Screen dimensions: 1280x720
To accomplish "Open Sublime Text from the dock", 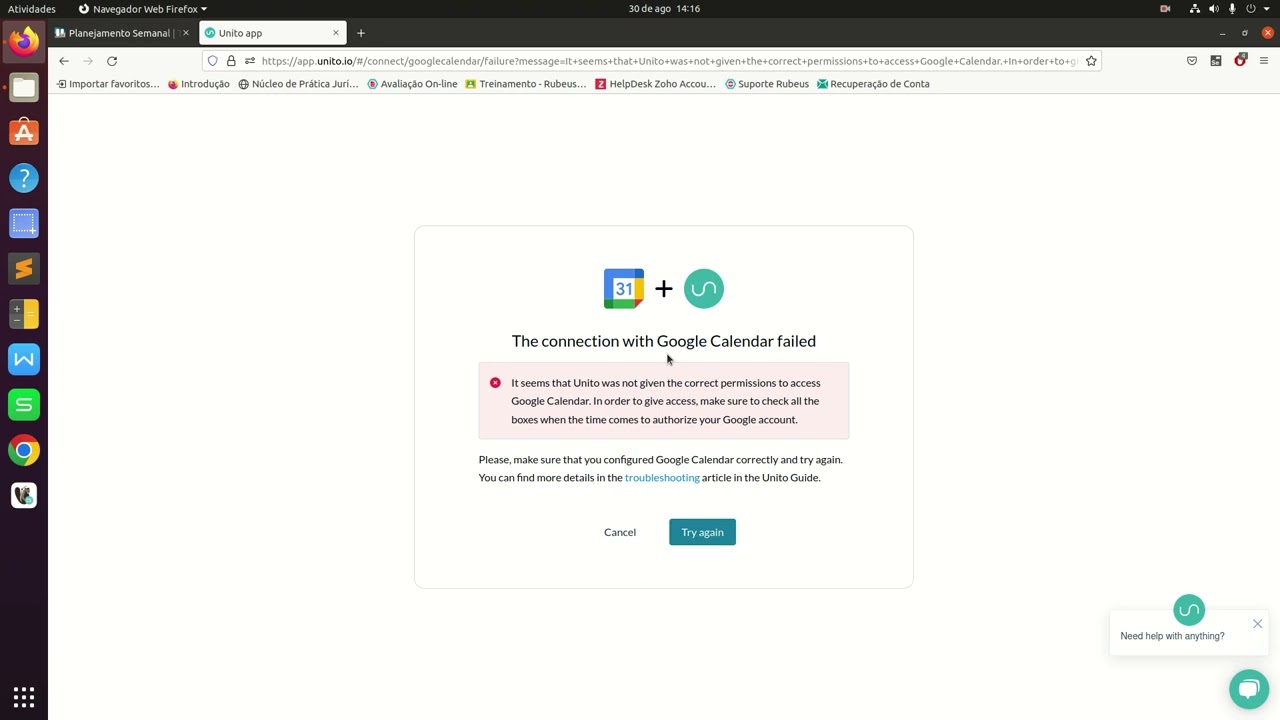I will [x=24, y=268].
